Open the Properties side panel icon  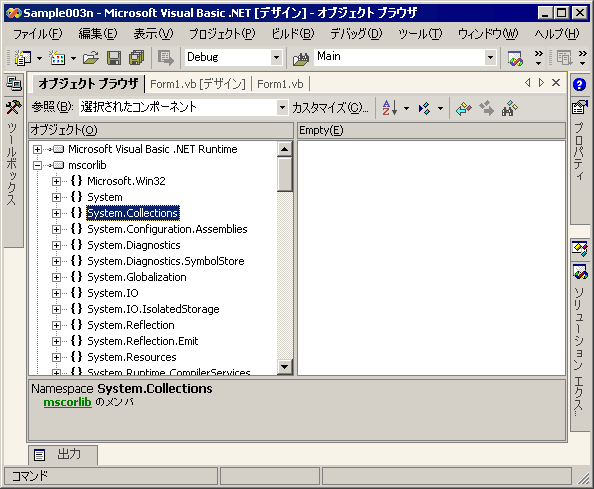(x=580, y=108)
